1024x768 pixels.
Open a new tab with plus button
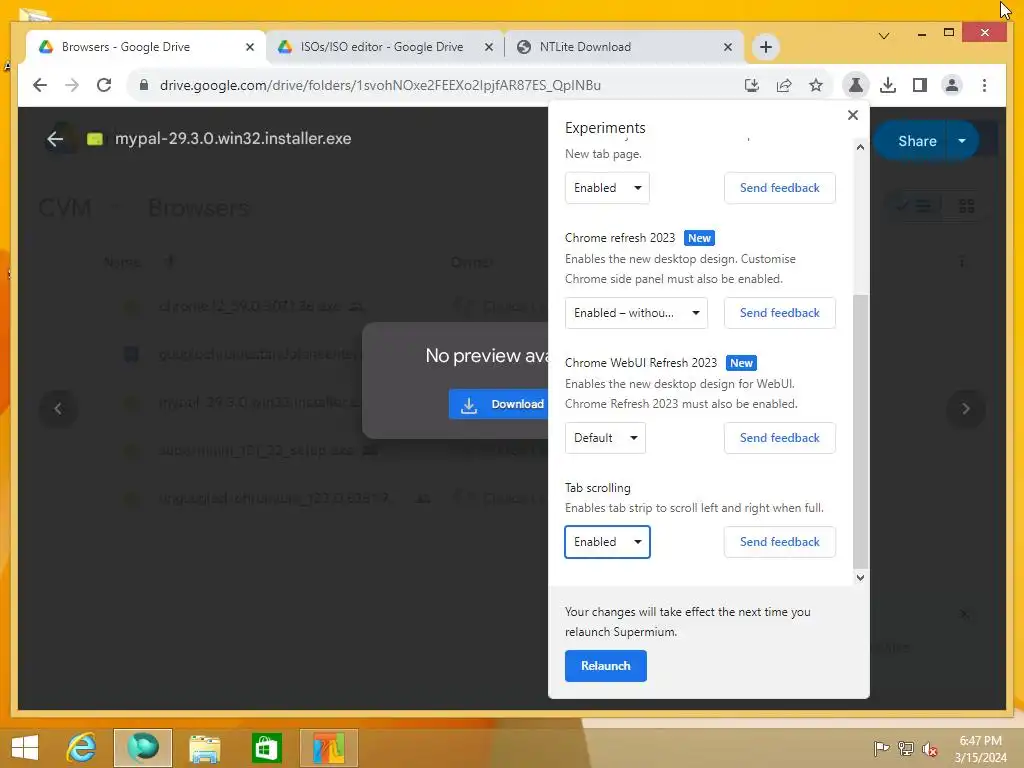[x=765, y=47]
